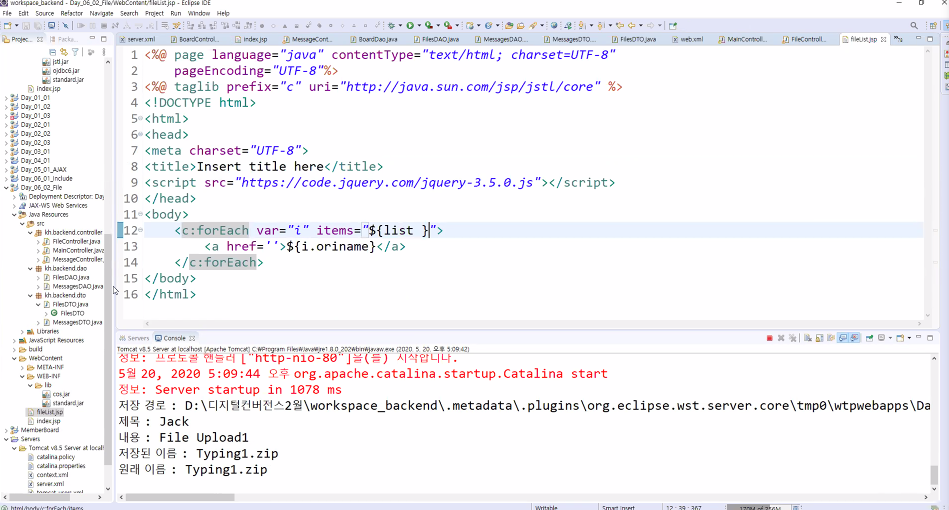
Task: Click the Last Edit Location arrow icon
Action: (x=620, y=25)
